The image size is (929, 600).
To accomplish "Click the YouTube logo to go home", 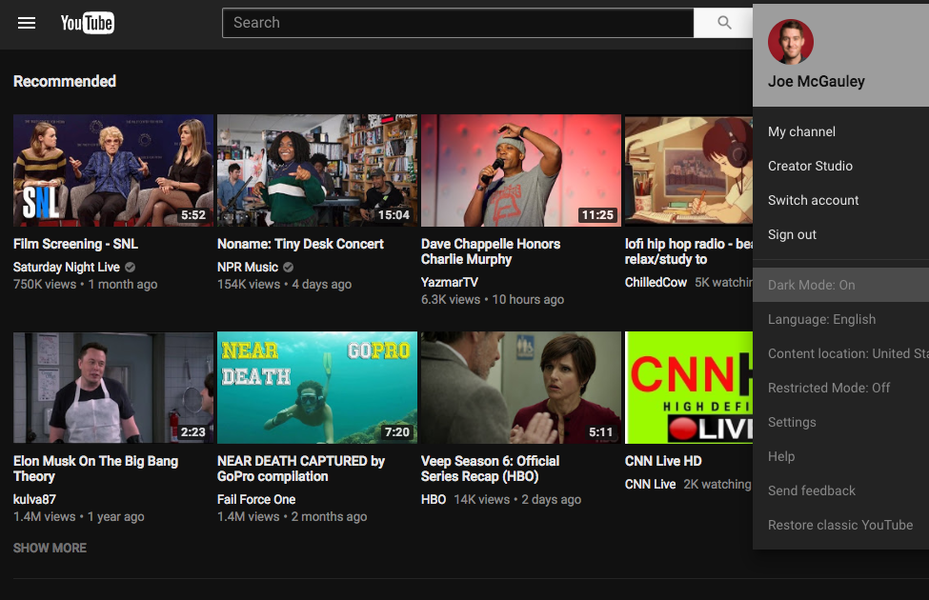I will [87, 22].
